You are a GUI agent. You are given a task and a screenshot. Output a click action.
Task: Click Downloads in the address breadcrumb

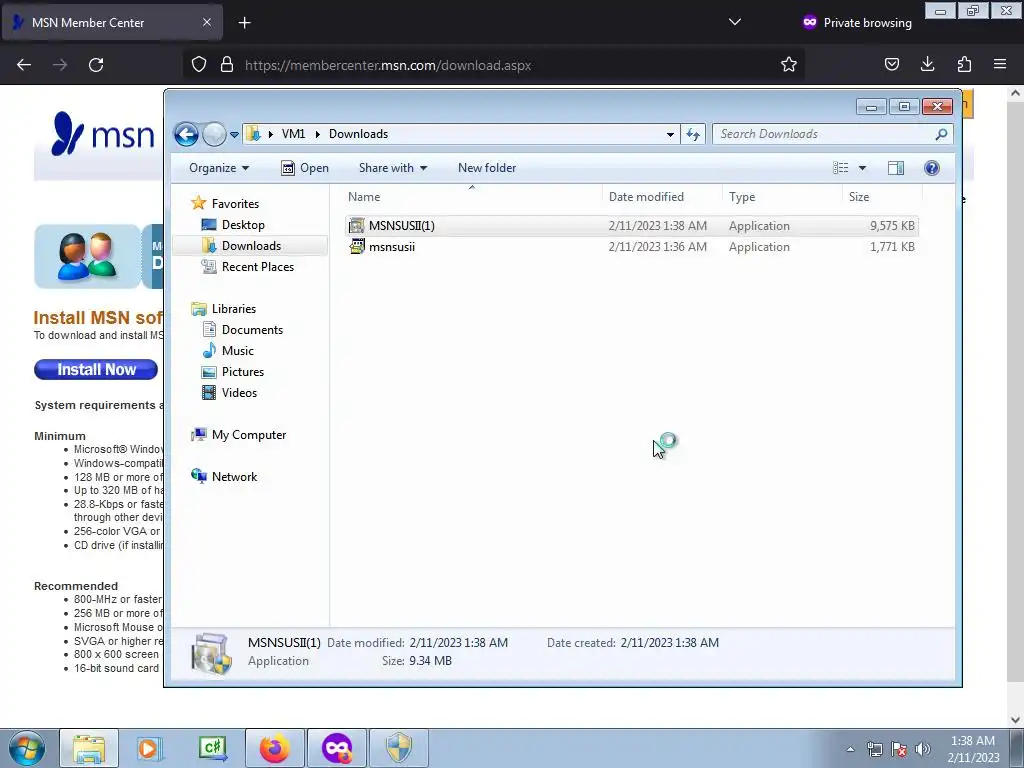(359, 134)
